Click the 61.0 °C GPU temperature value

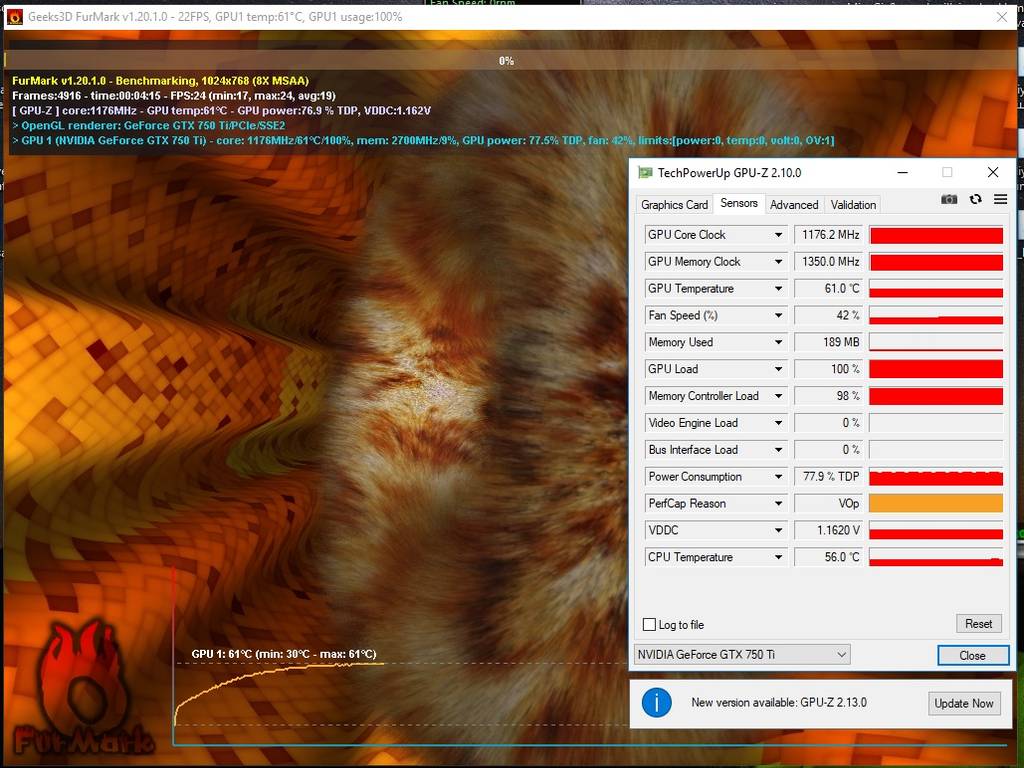tap(828, 289)
